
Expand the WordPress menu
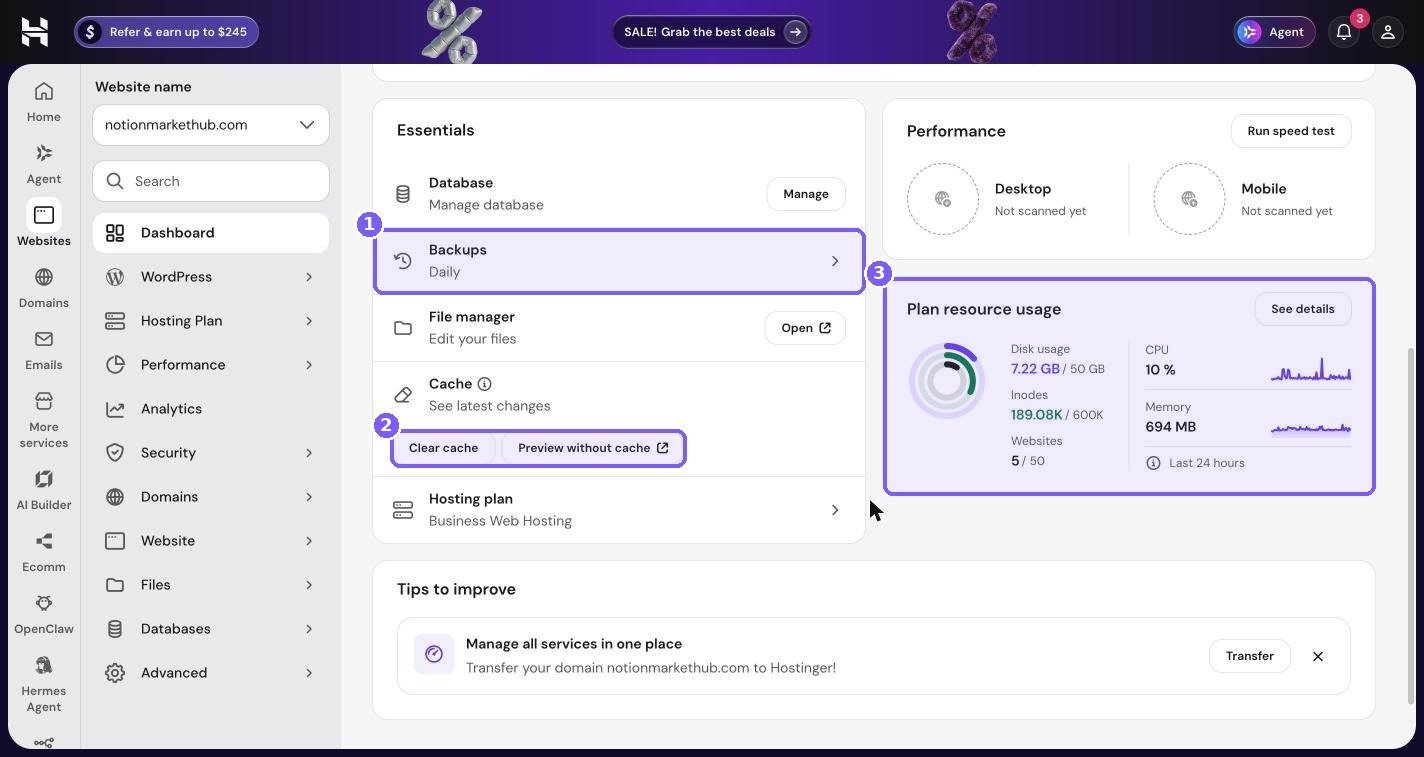(x=211, y=277)
